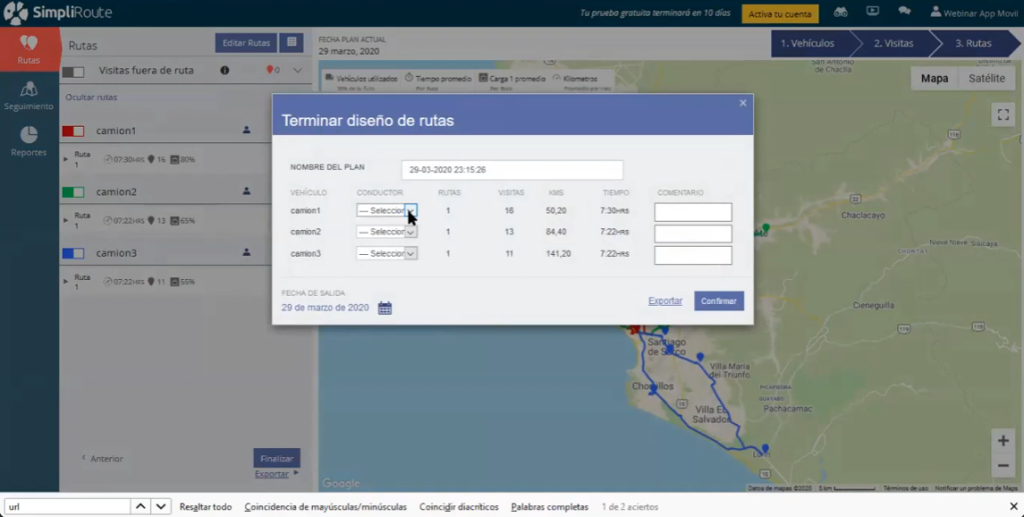
Task: Click the list view icon next to Editar Rutas
Action: (291, 43)
